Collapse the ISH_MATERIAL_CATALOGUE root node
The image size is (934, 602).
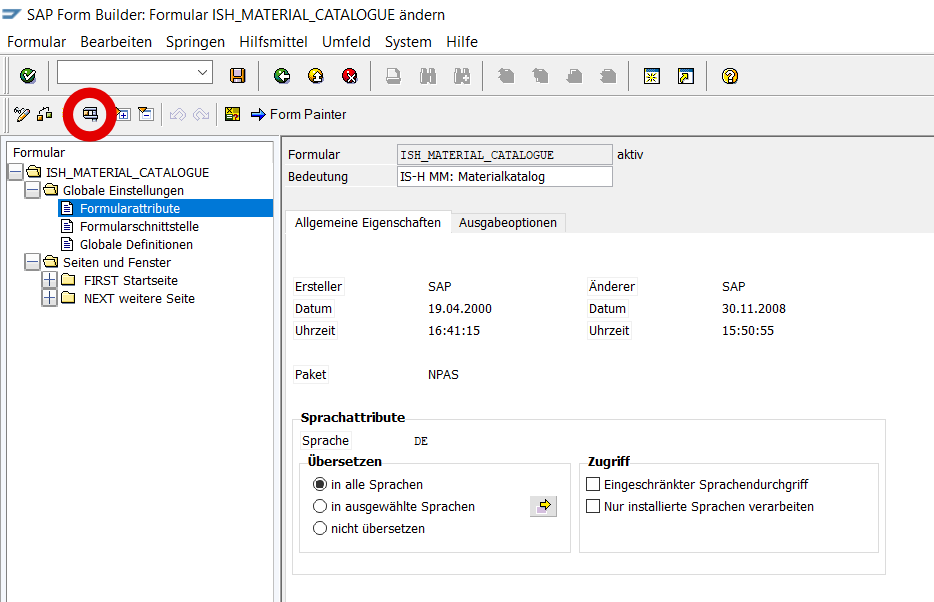[x=15, y=172]
